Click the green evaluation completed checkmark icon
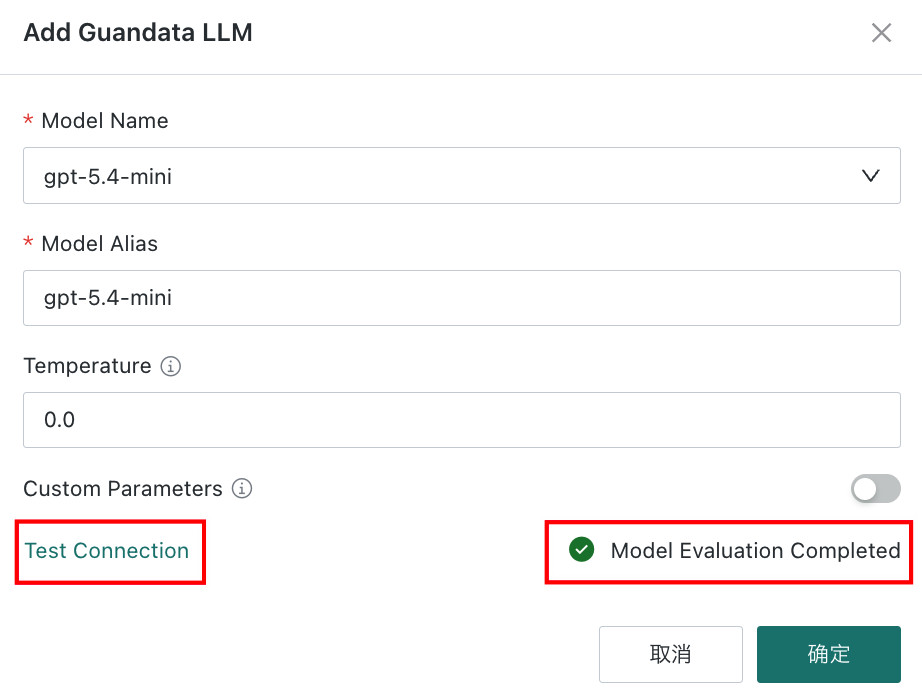Viewport: 922px width, 698px height. [582, 550]
